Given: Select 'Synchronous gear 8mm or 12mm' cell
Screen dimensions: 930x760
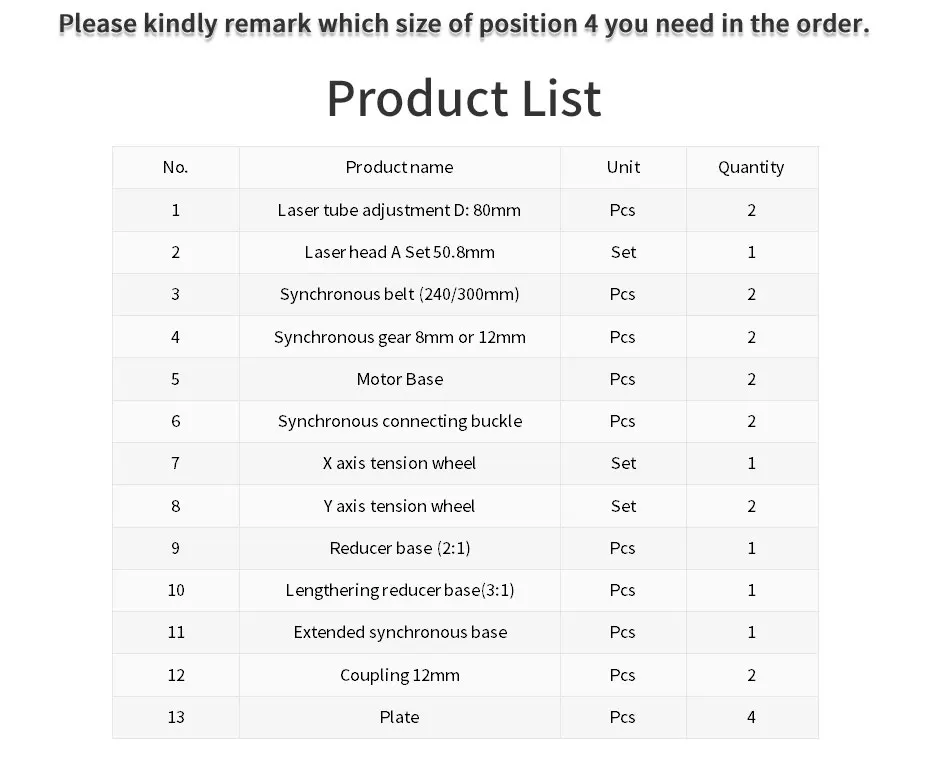Looking at the screenshot, I should [399, 337].
